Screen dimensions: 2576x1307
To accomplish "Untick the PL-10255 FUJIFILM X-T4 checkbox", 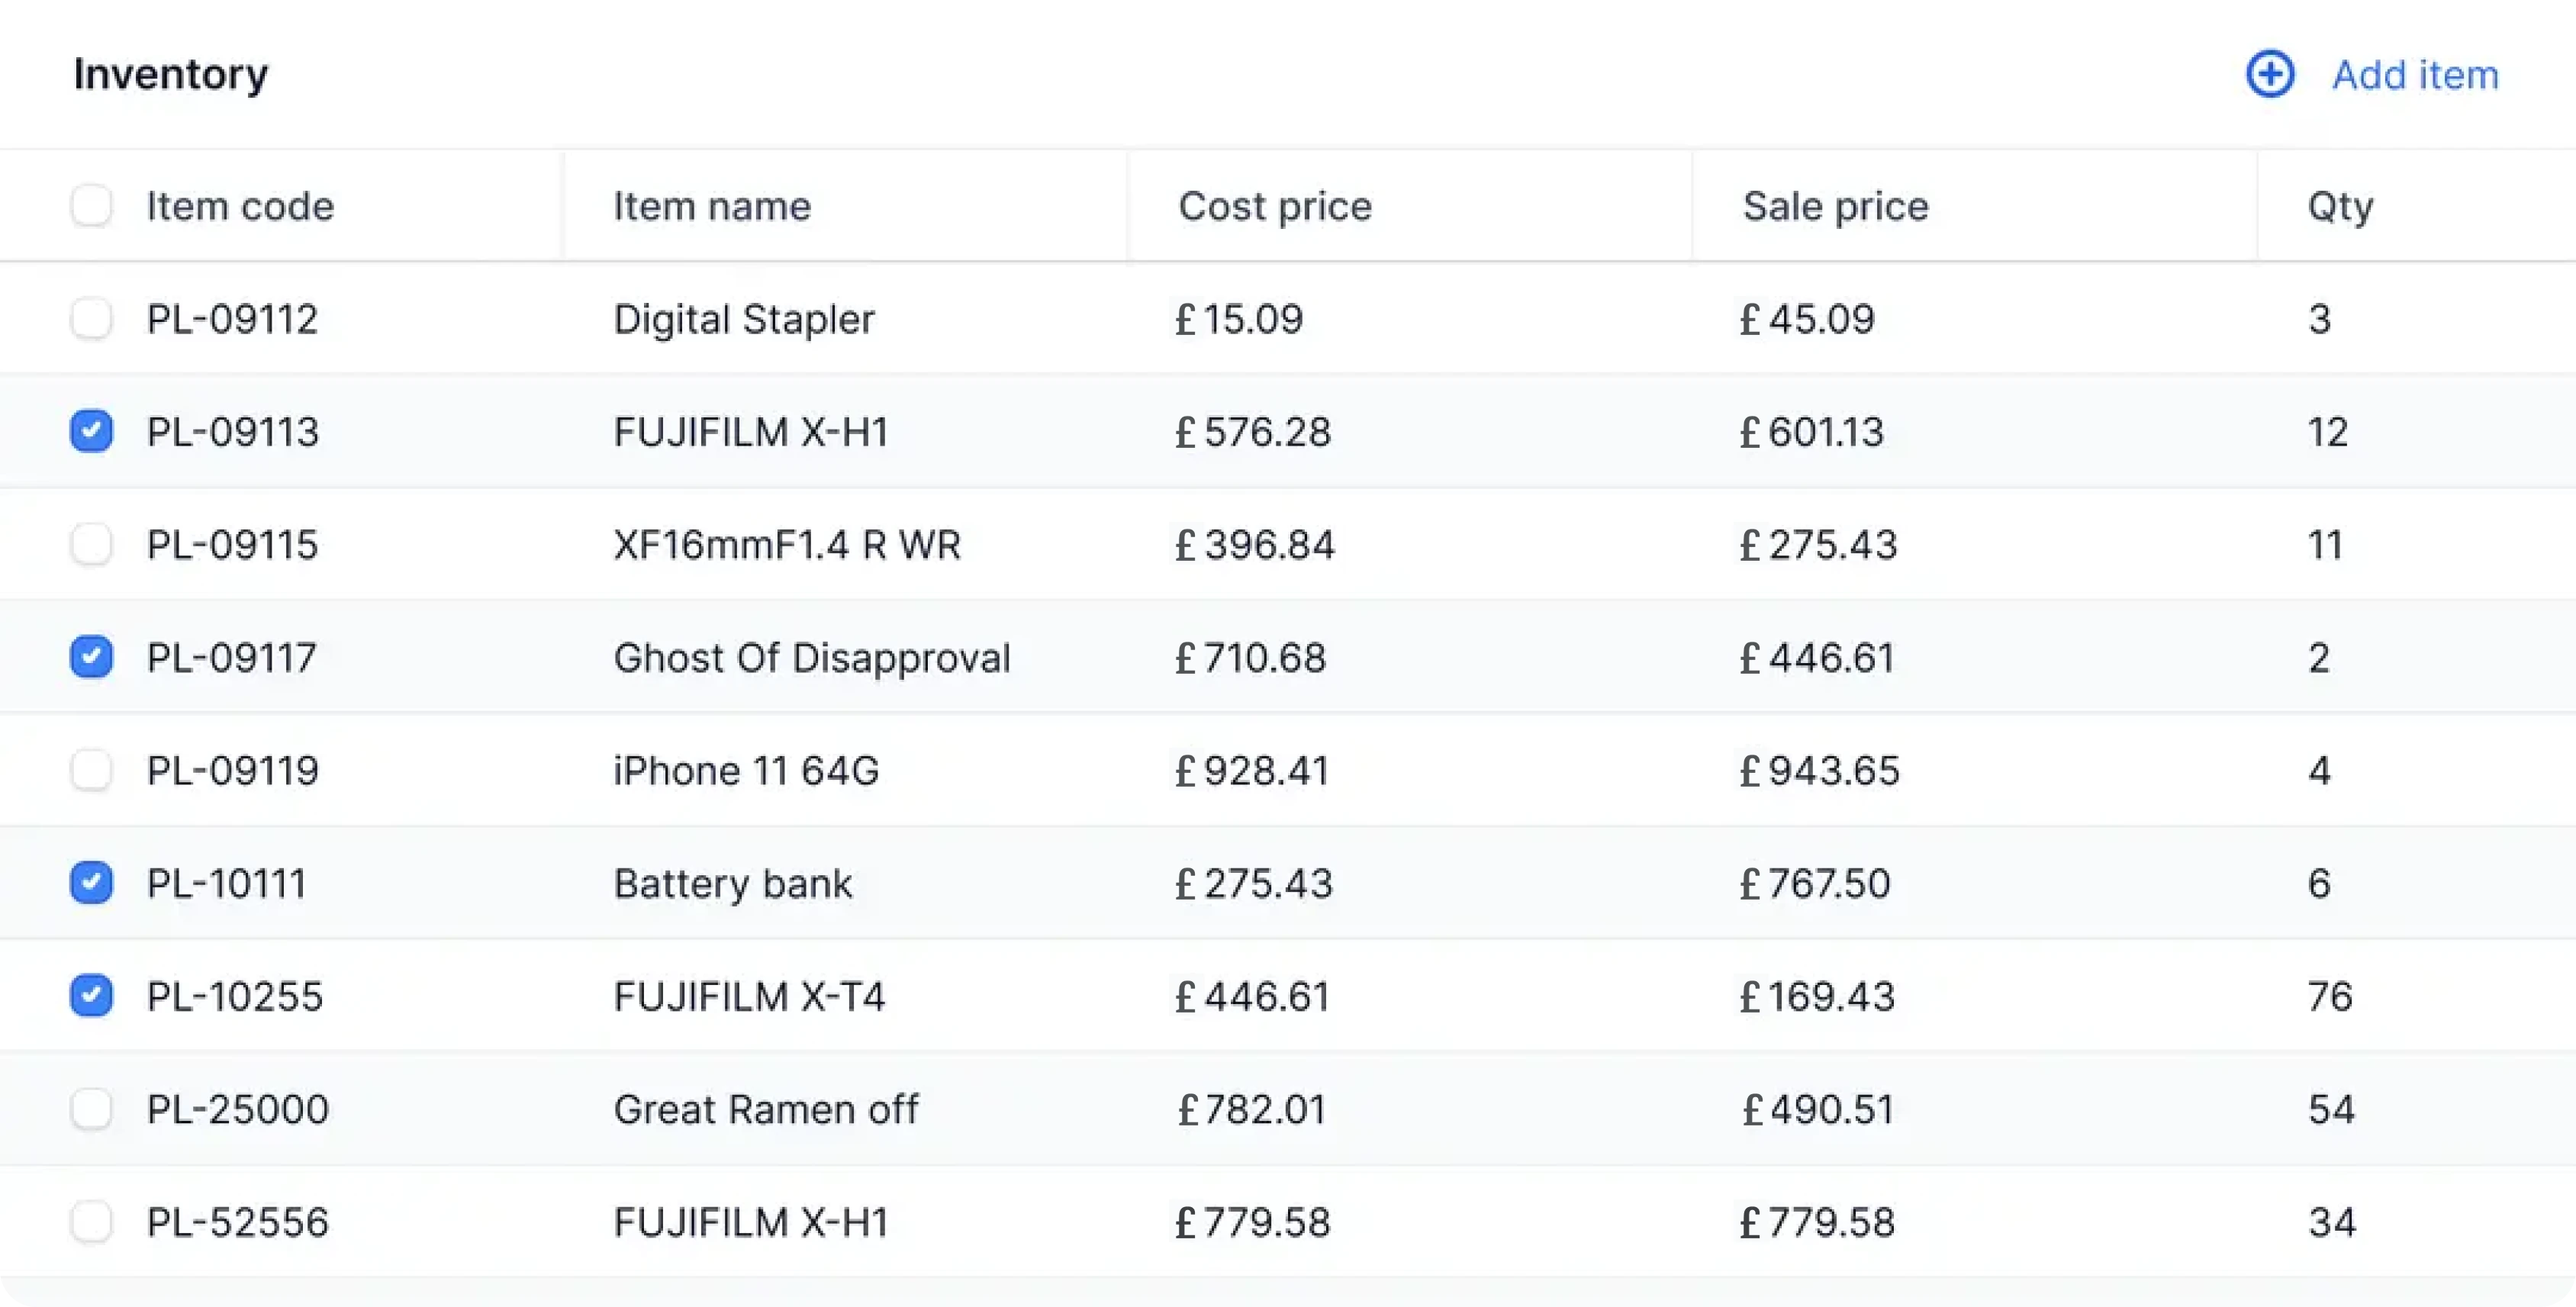I will (91, 996).
